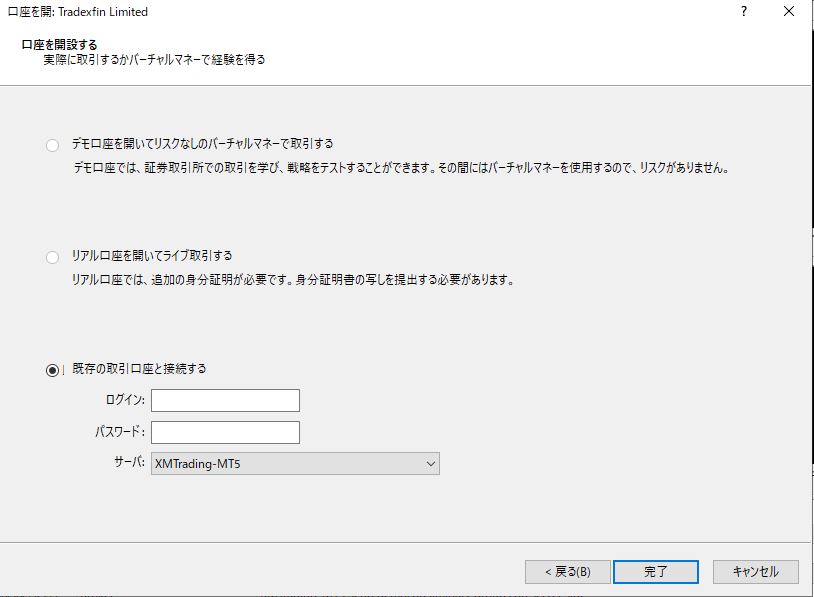Select connect to existing trading account radio
The width and height of the screenshot is (814, 597).
pyautogui.click(x=52, y=370)
